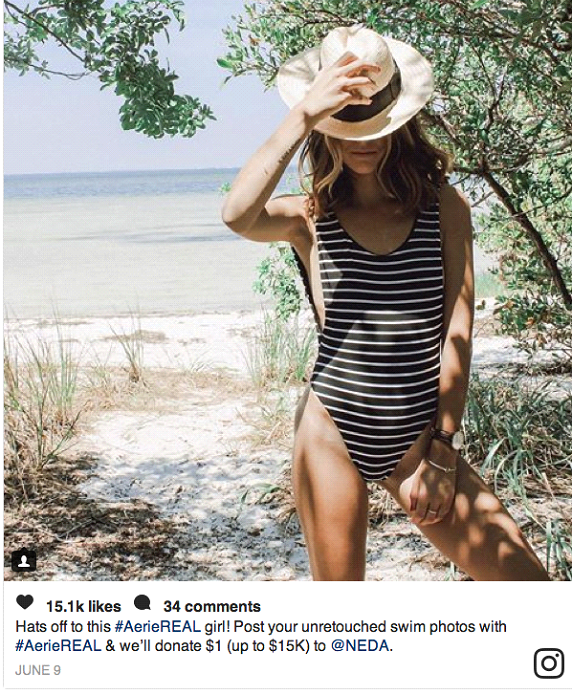The height and width of the screenshot is (694, 572).
Task: Click the speech bubble comment icon
Action: click(x=142, y=602)
